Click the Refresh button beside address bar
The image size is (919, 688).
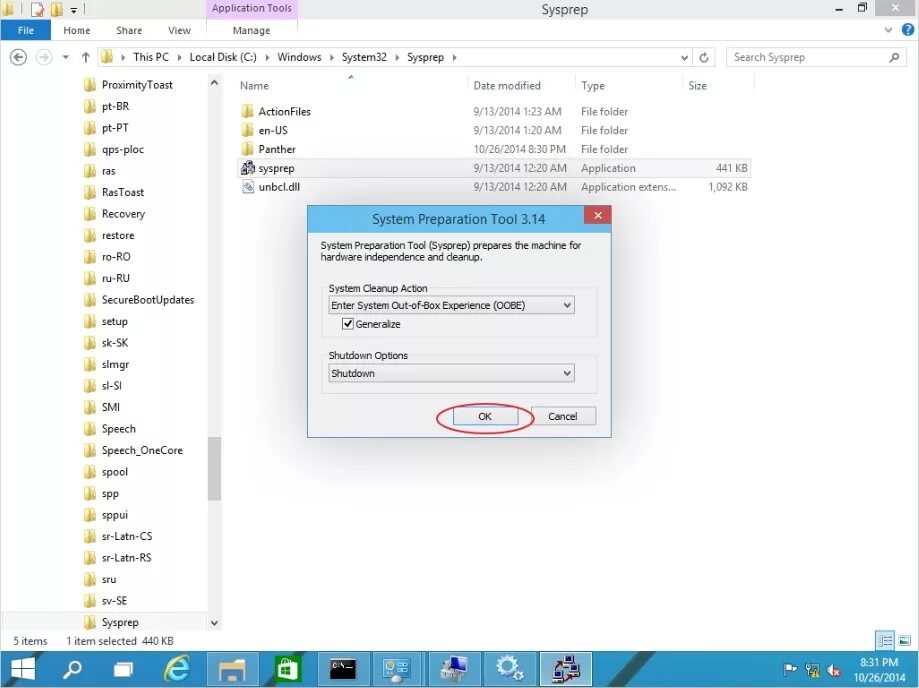coord(704,57)
